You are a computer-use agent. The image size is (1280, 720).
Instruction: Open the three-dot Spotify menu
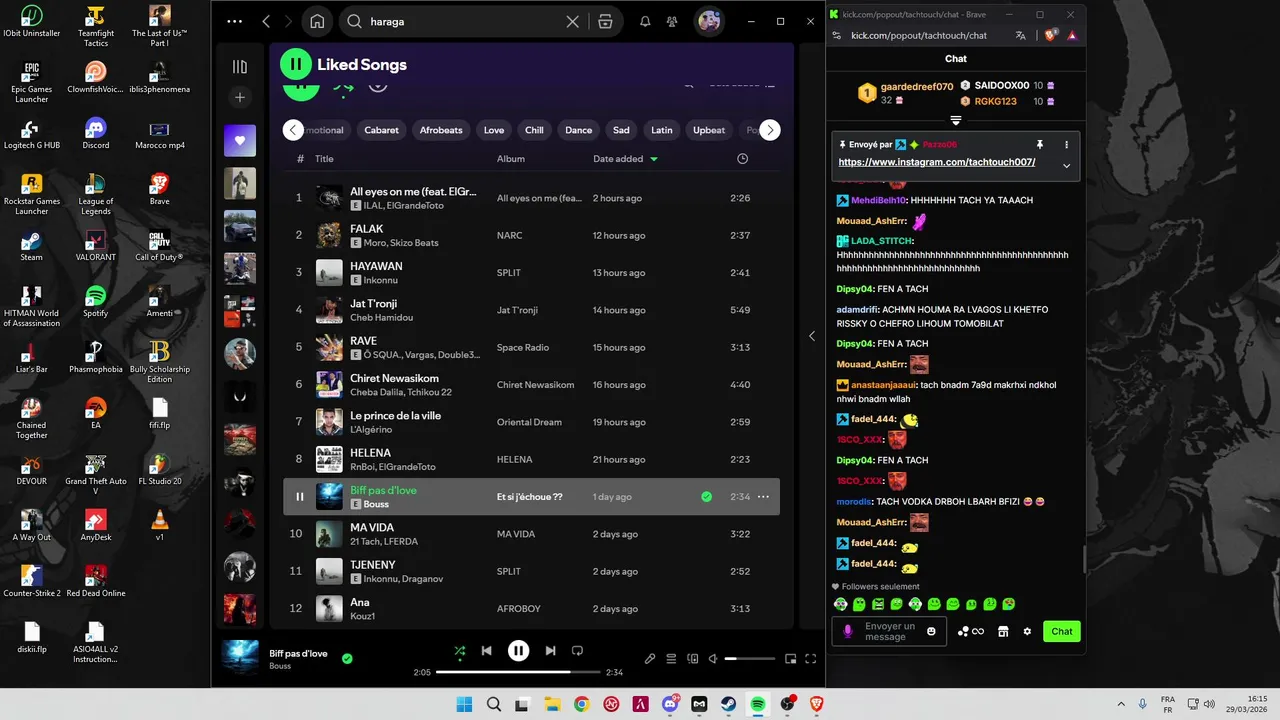(235, 21)
